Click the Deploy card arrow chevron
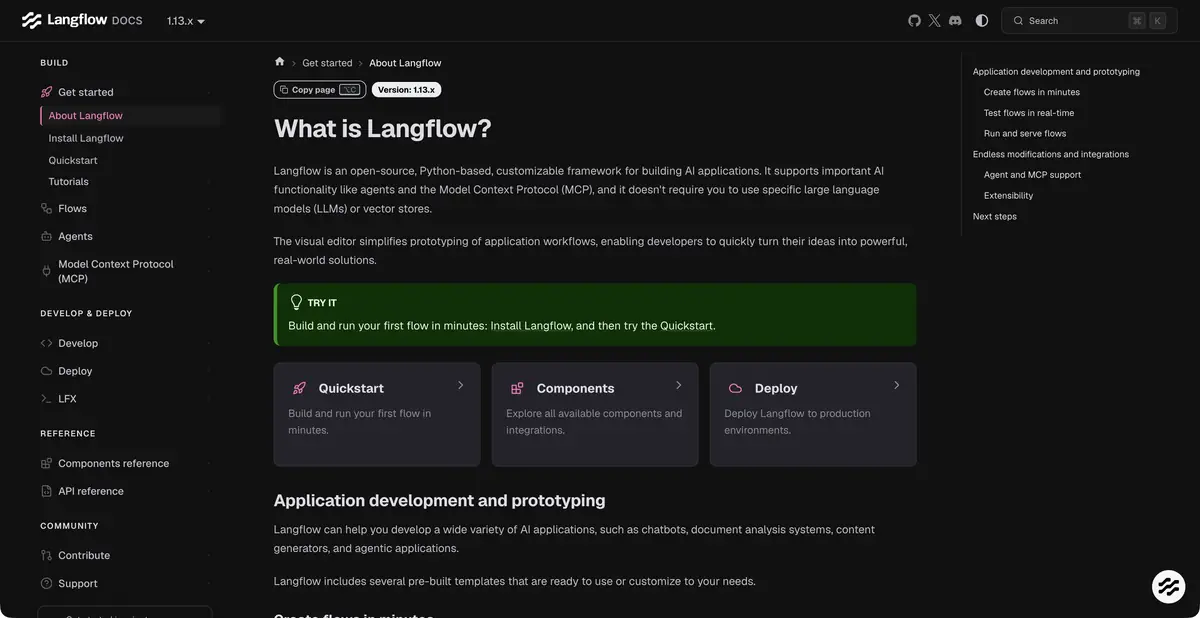This screenshot has width=1200, height=618. click(897, 385)
